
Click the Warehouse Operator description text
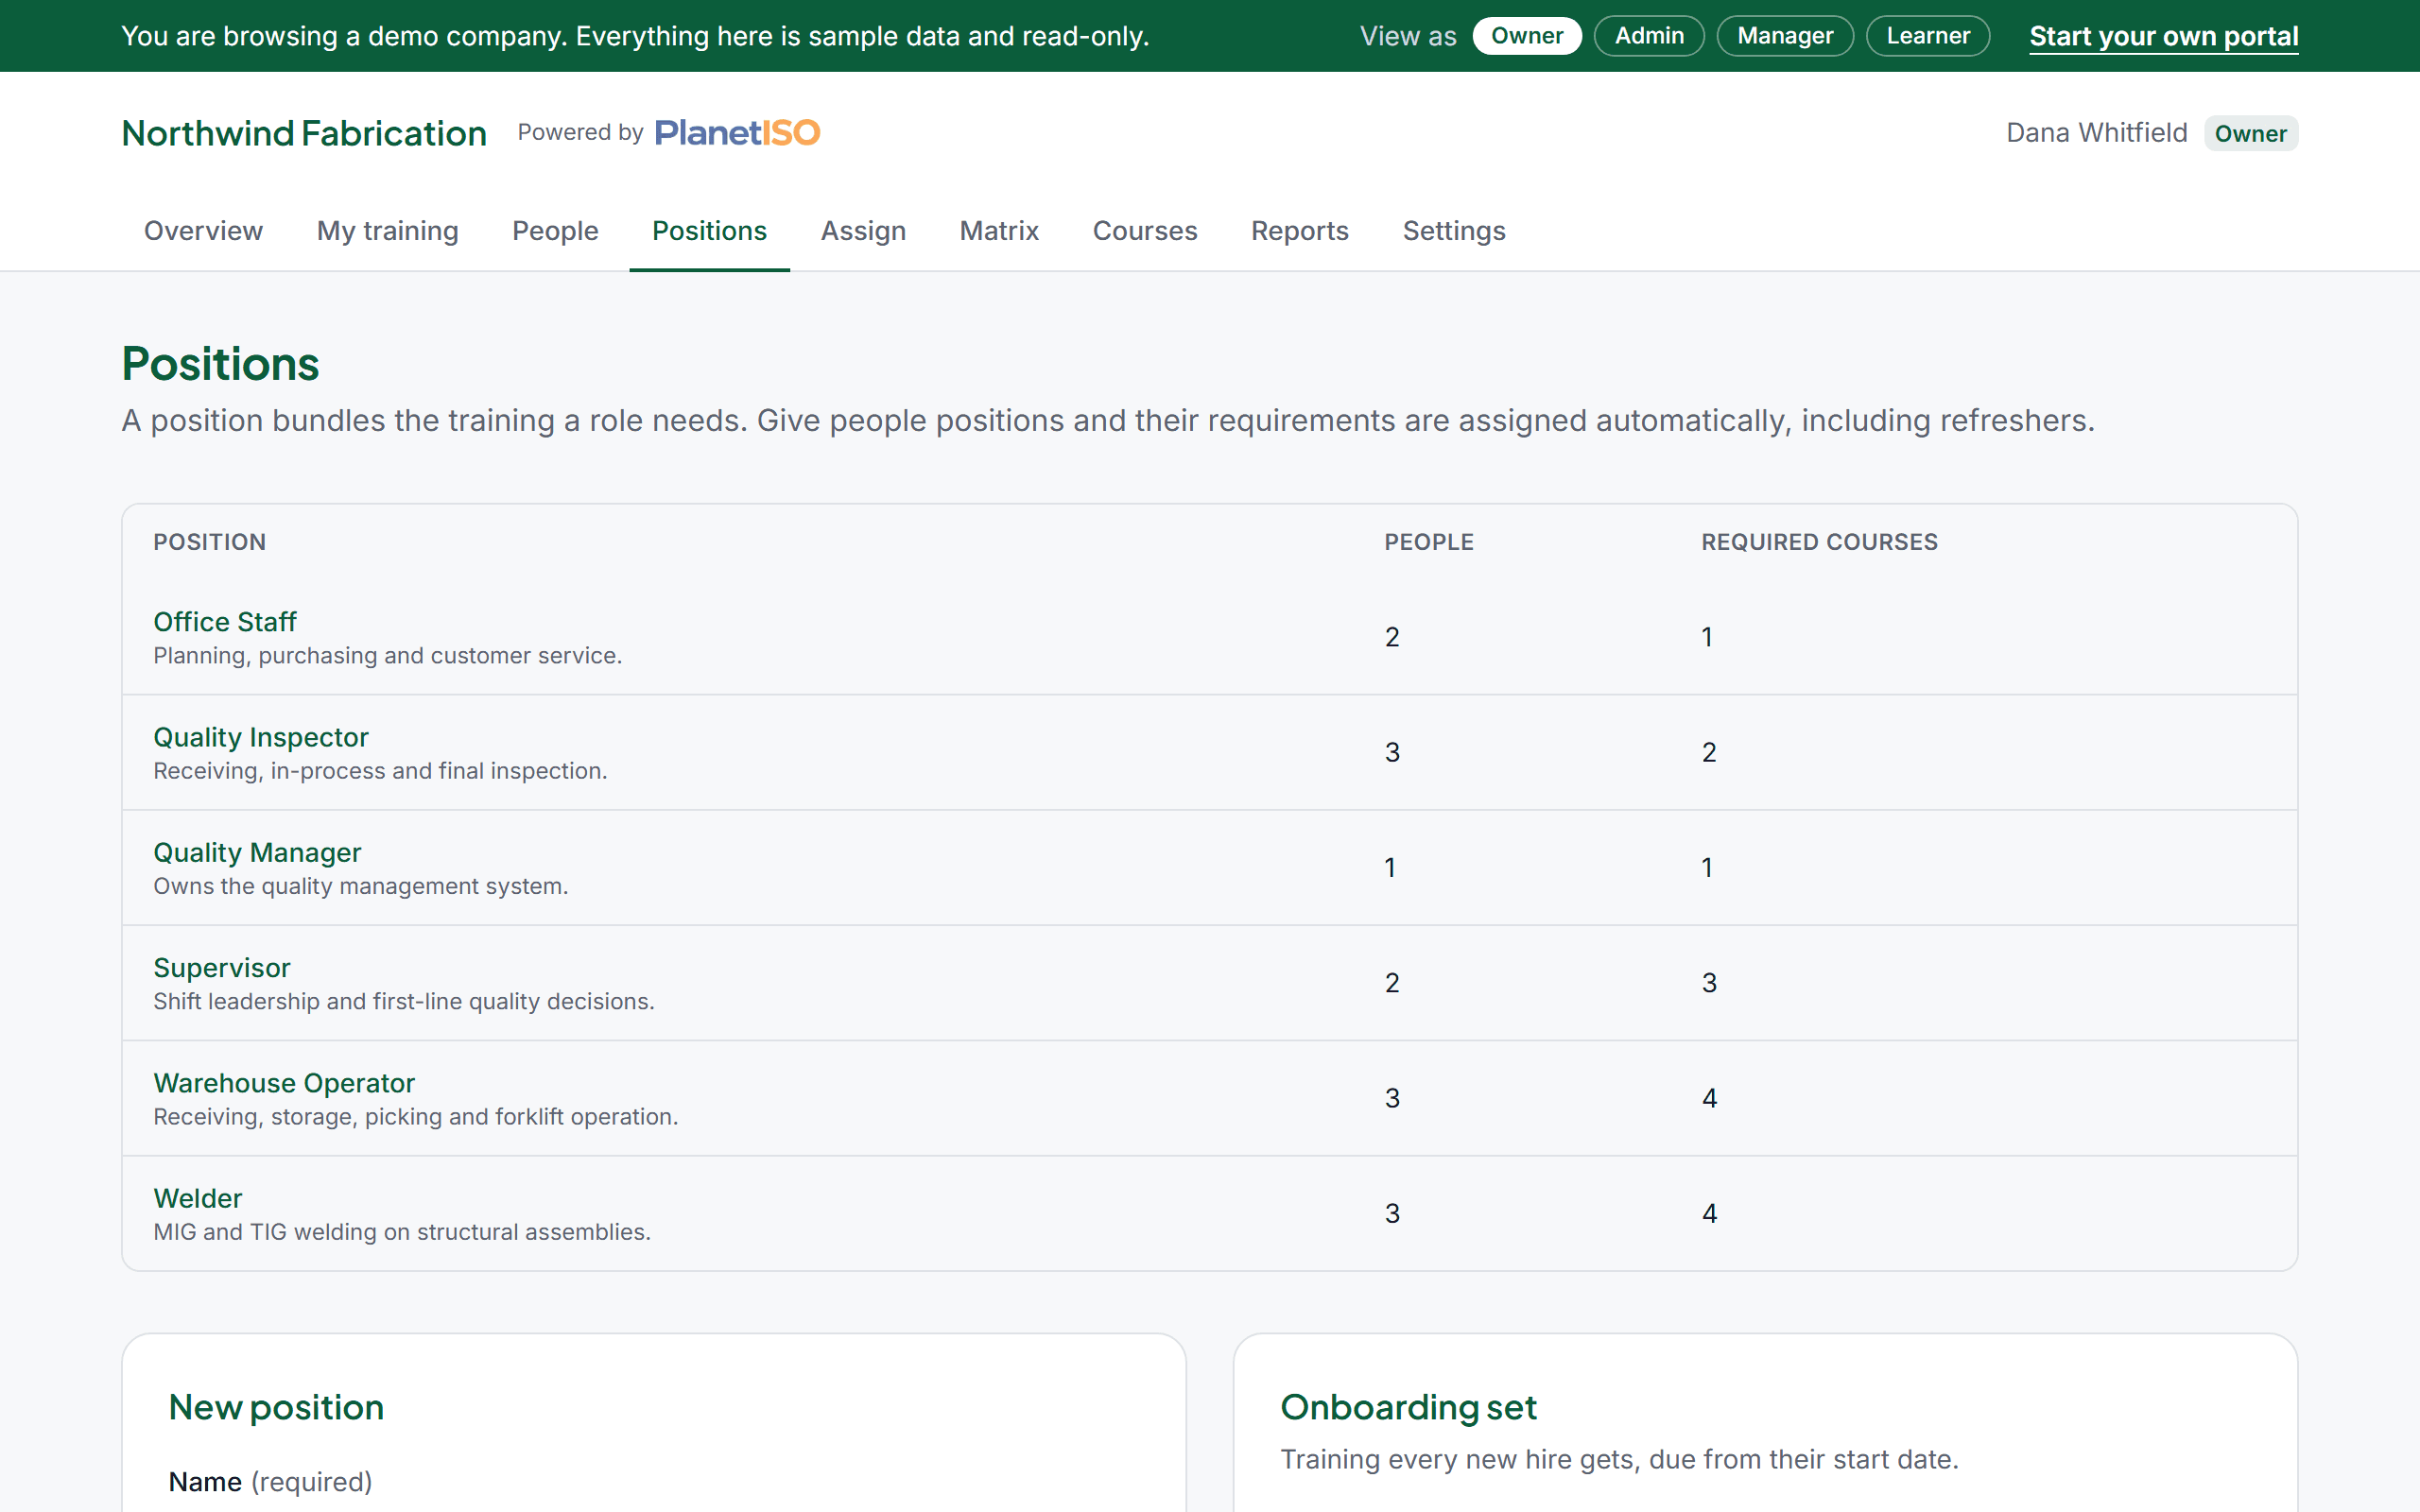tap(416, 1117)
